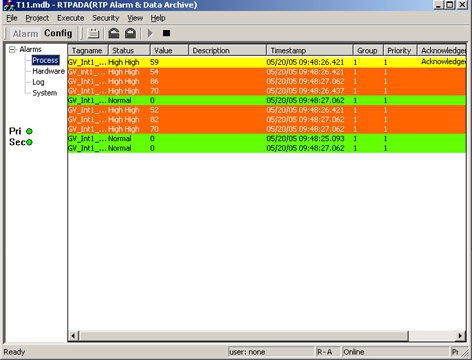The width and height of the screenshot is (472, 360).
Task: Click the application icon in title bar
Action: [8, 5]
